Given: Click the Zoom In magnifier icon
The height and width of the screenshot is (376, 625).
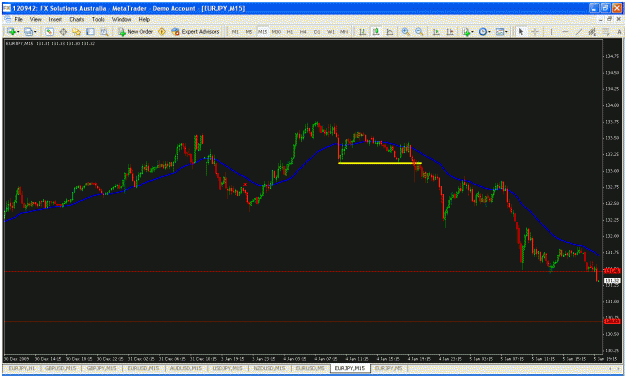Looking at the screenshot, I should click(x=406, y=32).
